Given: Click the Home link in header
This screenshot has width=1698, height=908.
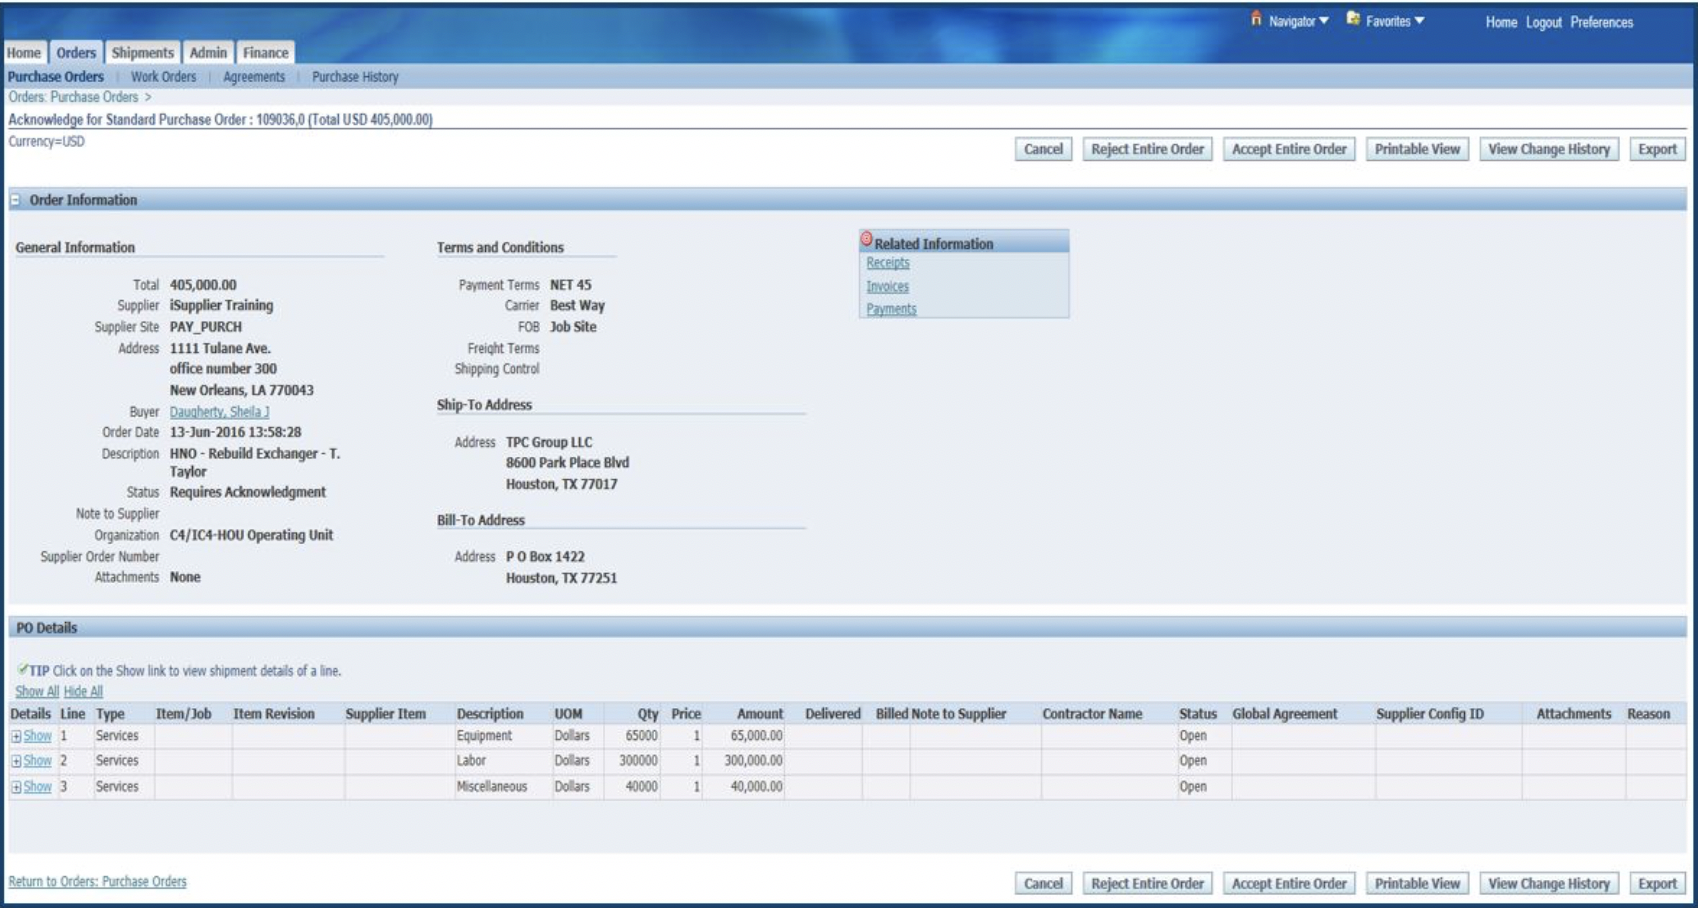Looking at the screenshot, I should (1501, 22).
